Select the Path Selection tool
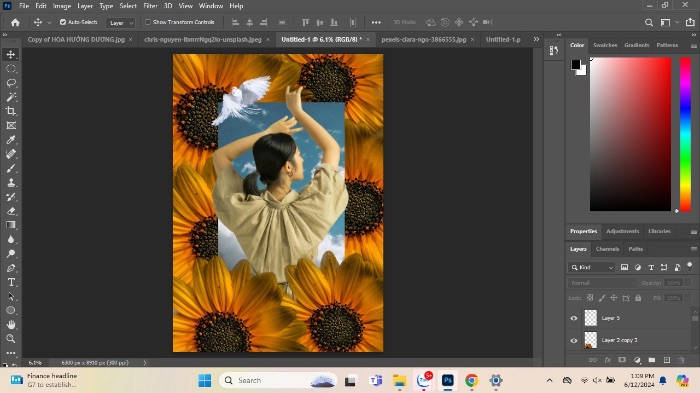Screen dimensions: 700x393 click(11, 297)
